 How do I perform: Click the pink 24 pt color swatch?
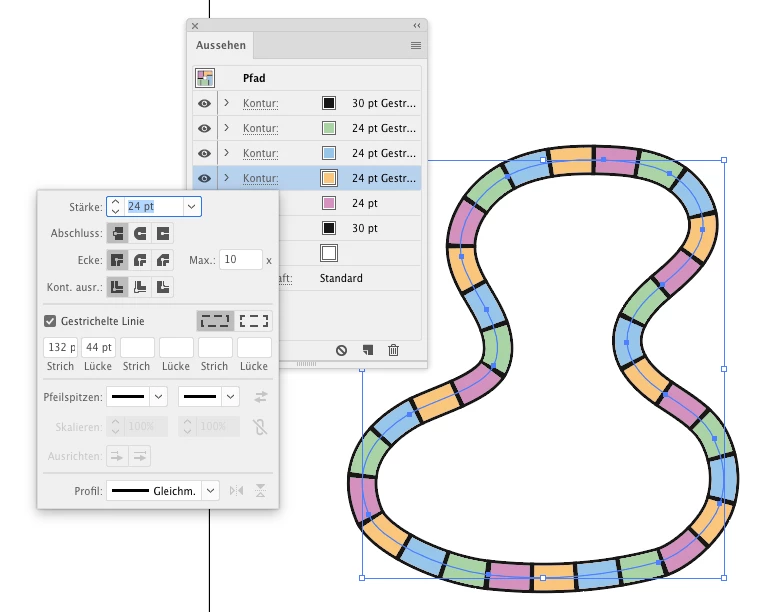click(x=329, y=203)
